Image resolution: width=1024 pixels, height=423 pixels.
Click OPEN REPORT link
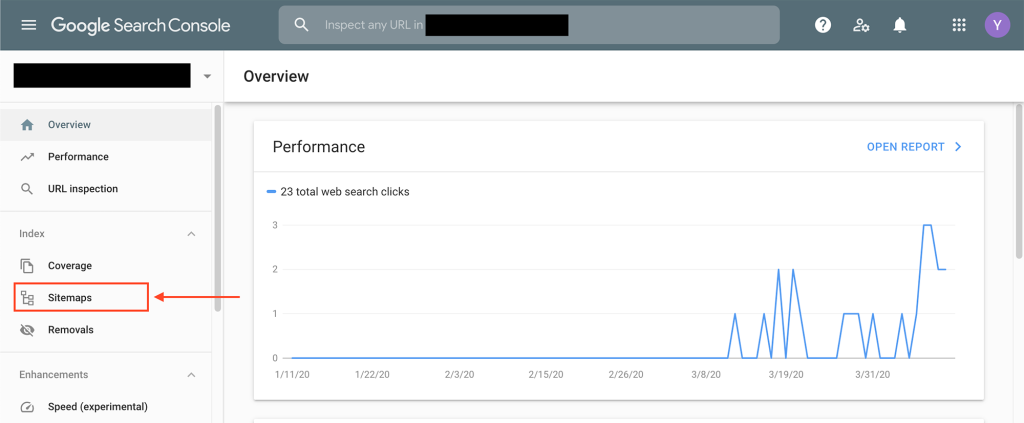coord(913,147)
